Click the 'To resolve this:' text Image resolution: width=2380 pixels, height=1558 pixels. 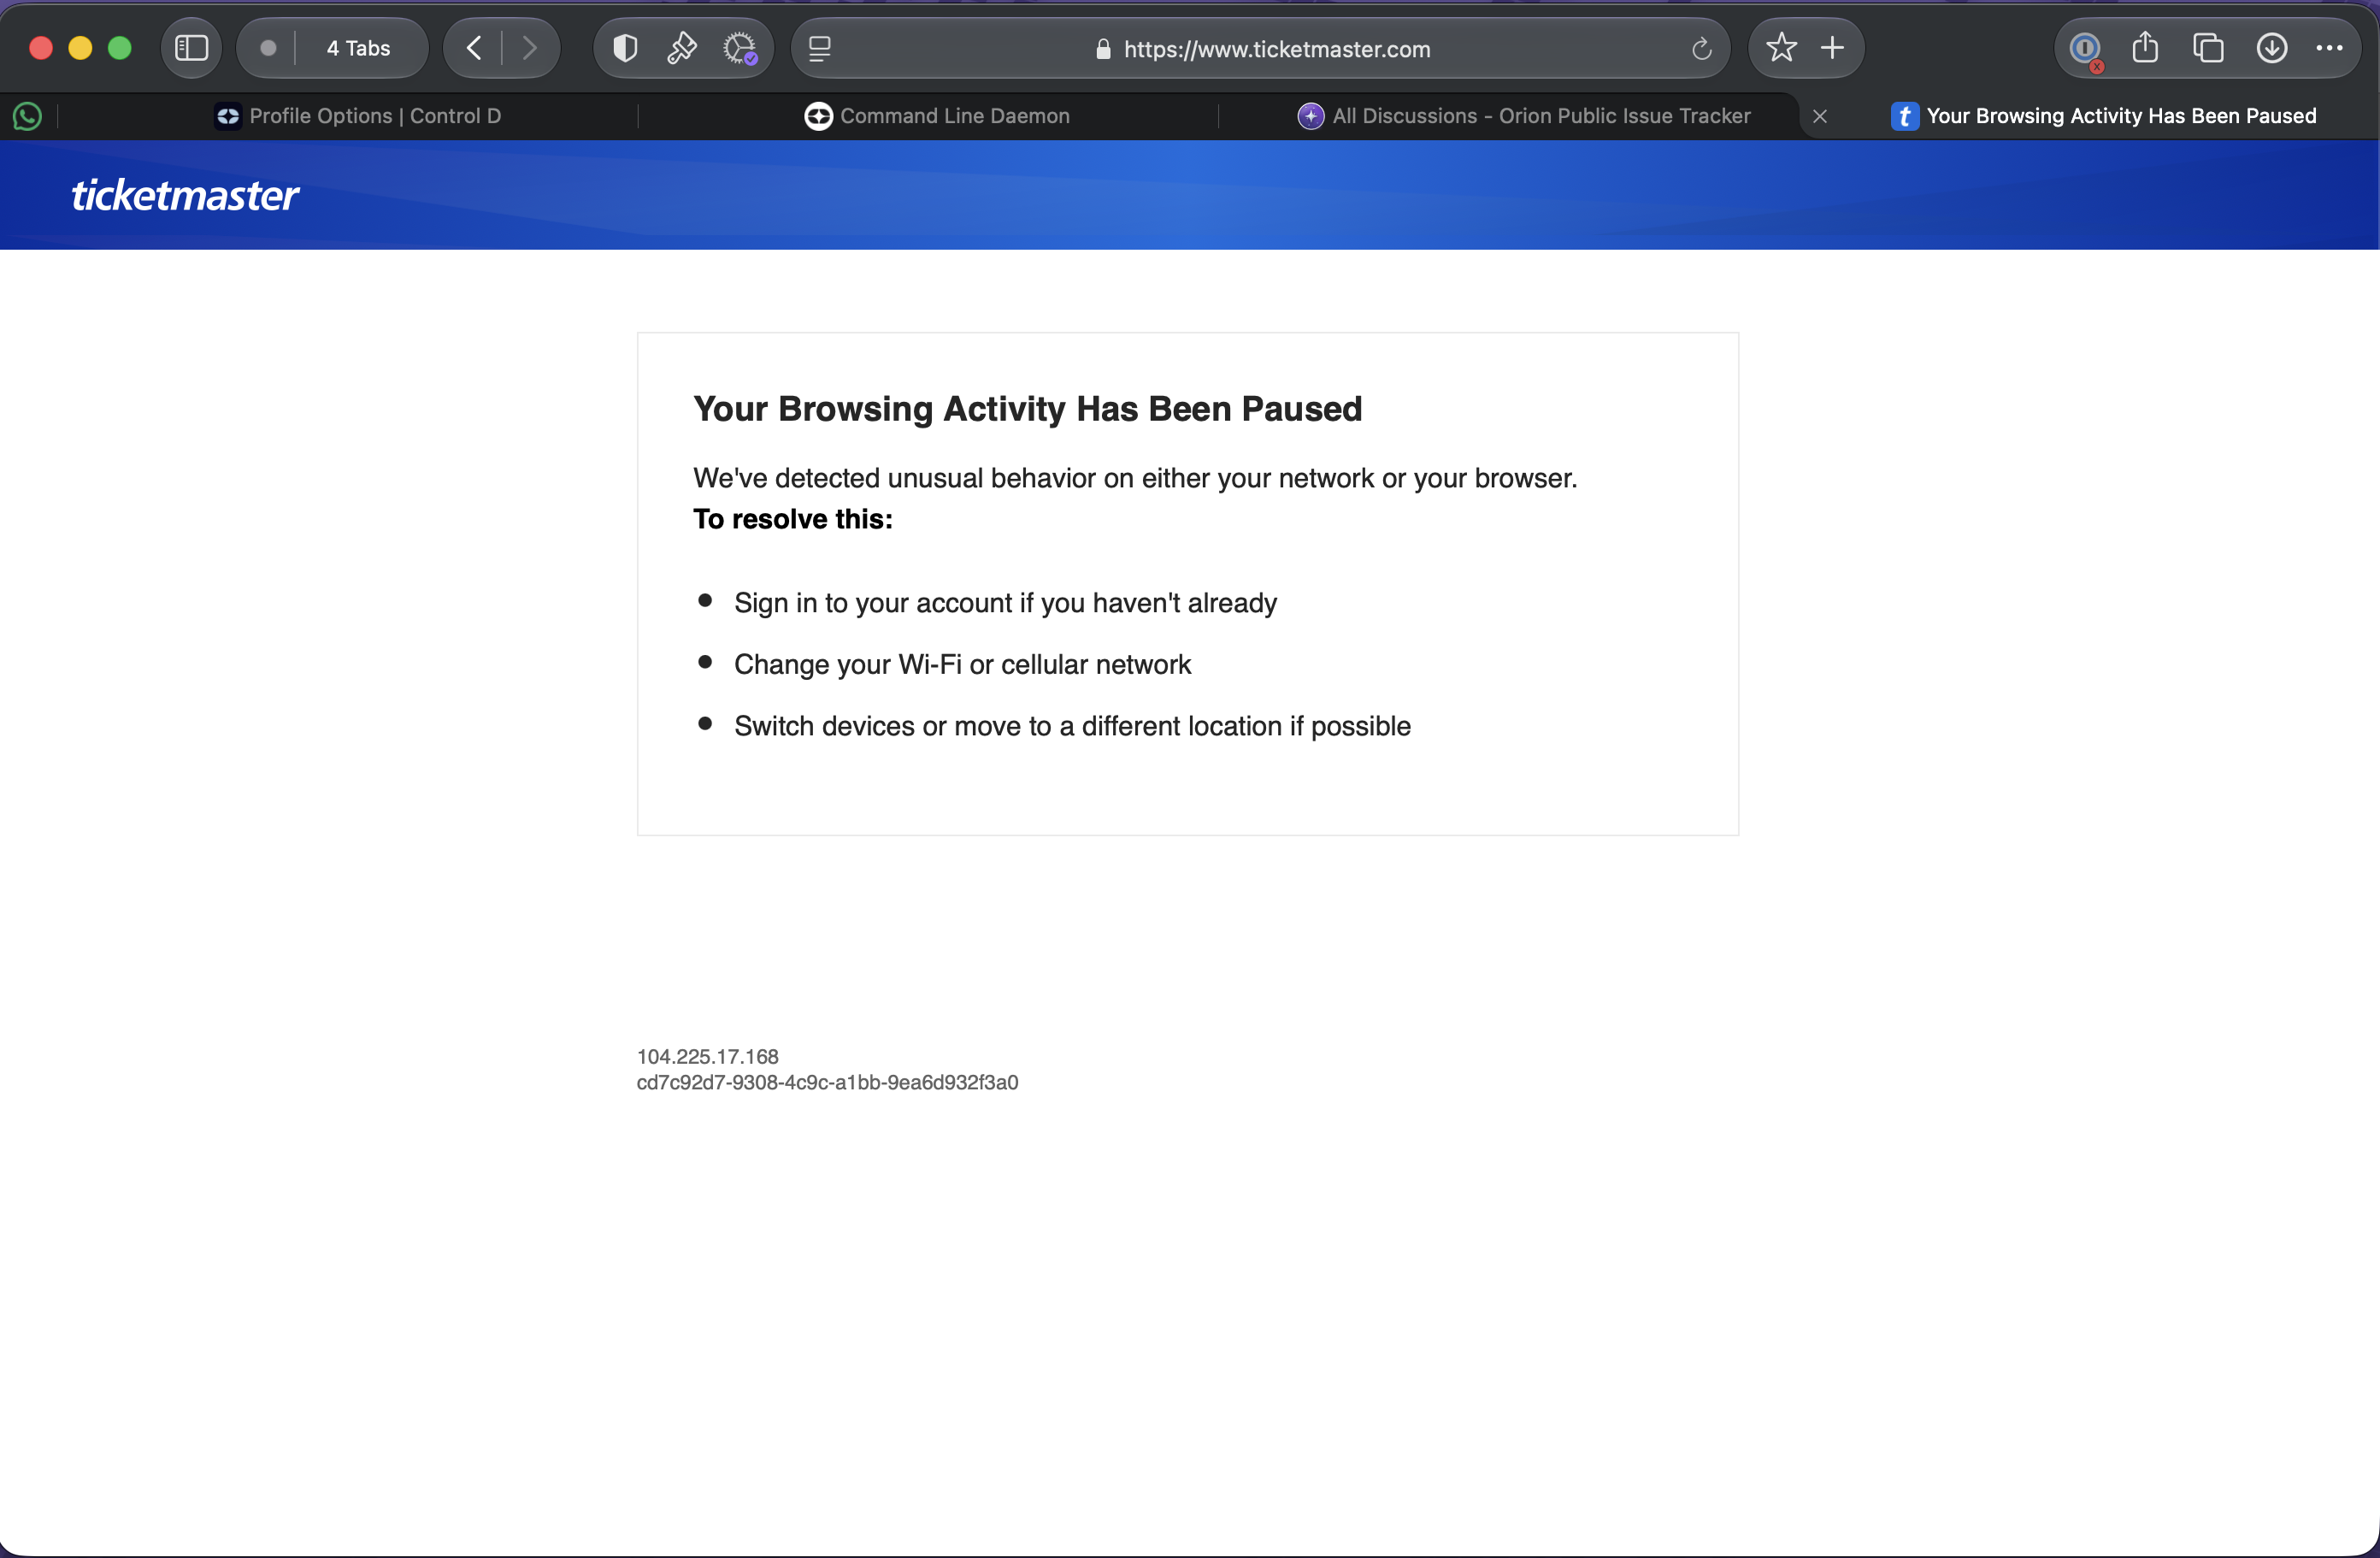coord(793,519)
